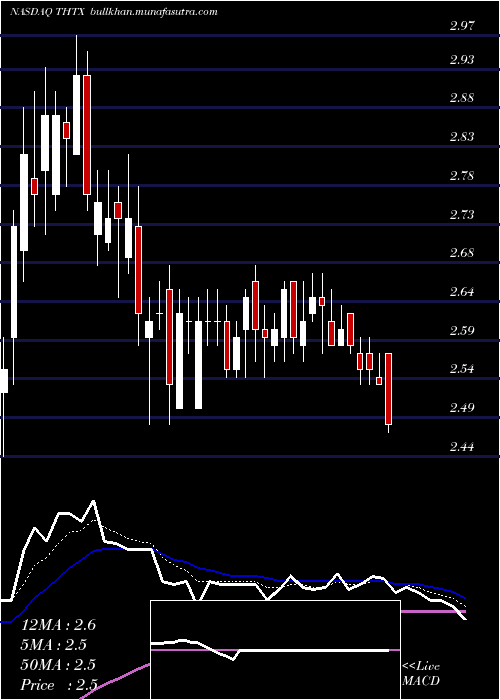Click the 2.68 price axis label
This screenshot has width=500, height=700.
tap(462, 253)
